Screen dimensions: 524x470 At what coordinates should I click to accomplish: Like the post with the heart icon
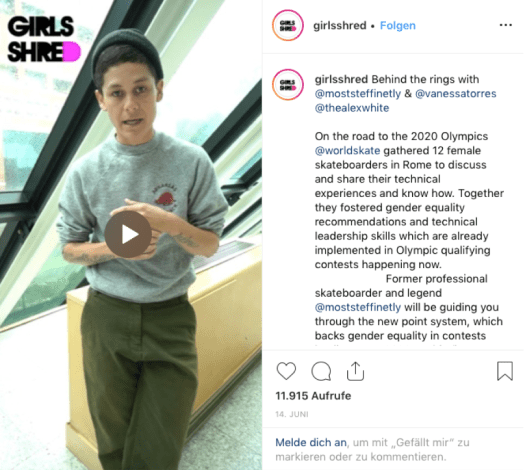click(x=286, y=371)
